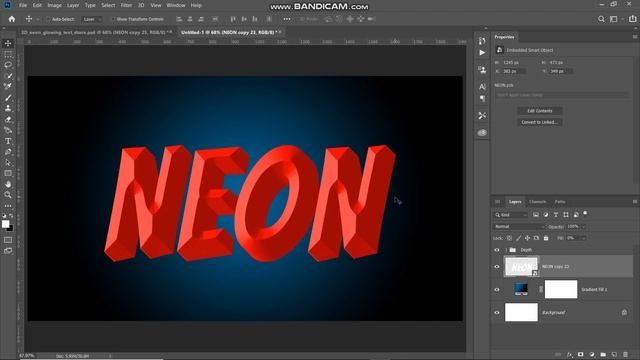Image resolution: width=640 pixels, height=360 pixels.
Task: Hide the Gradient Fill 1 layer
Action: pos(497,290)
